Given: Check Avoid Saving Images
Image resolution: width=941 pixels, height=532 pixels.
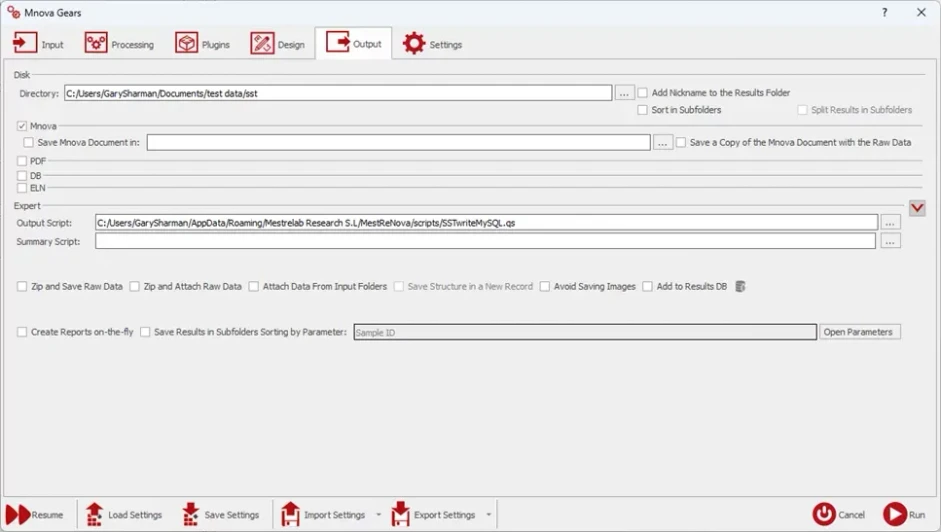Looking at the screenshot, I should (x=544, y=286).
